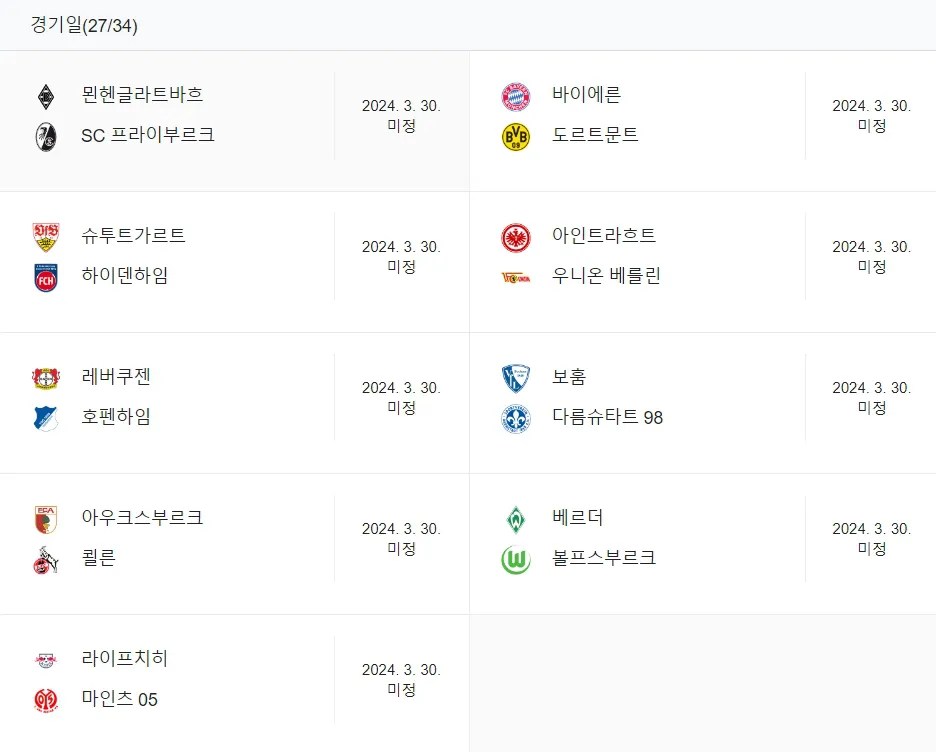
Task: Click the Borussia Dortmund BVB logo
Action: tap(516, 137)
